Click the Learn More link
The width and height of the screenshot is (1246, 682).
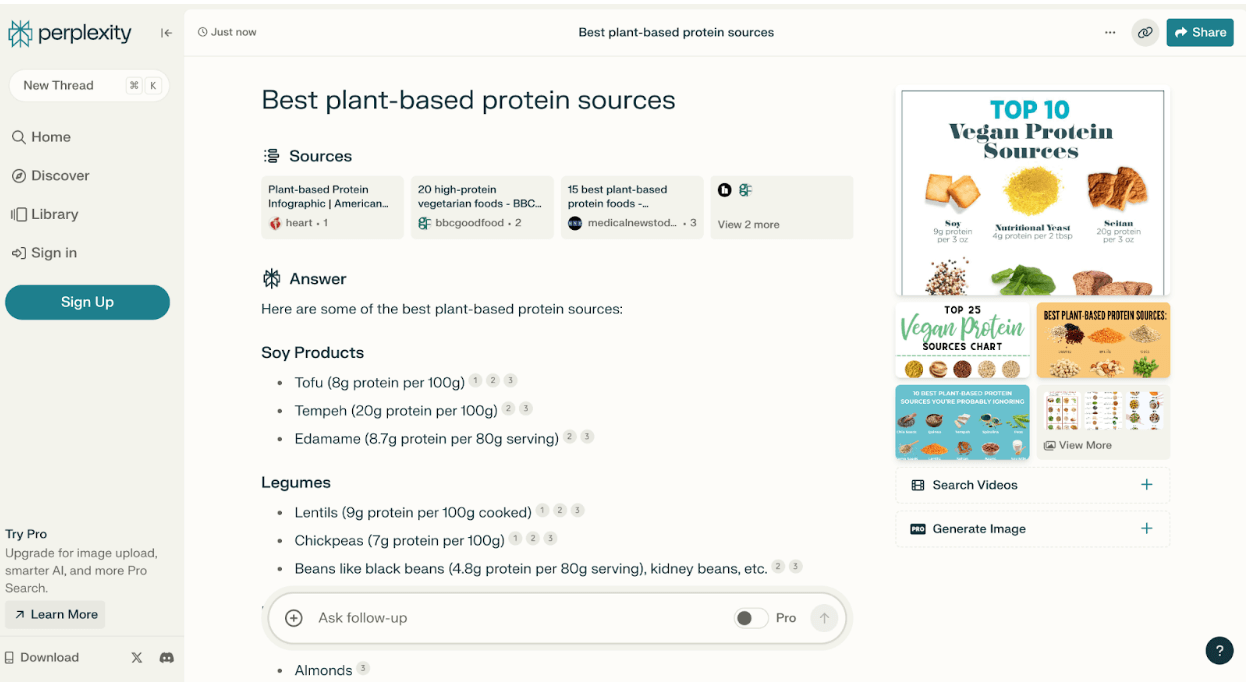(x=54, y=614)
